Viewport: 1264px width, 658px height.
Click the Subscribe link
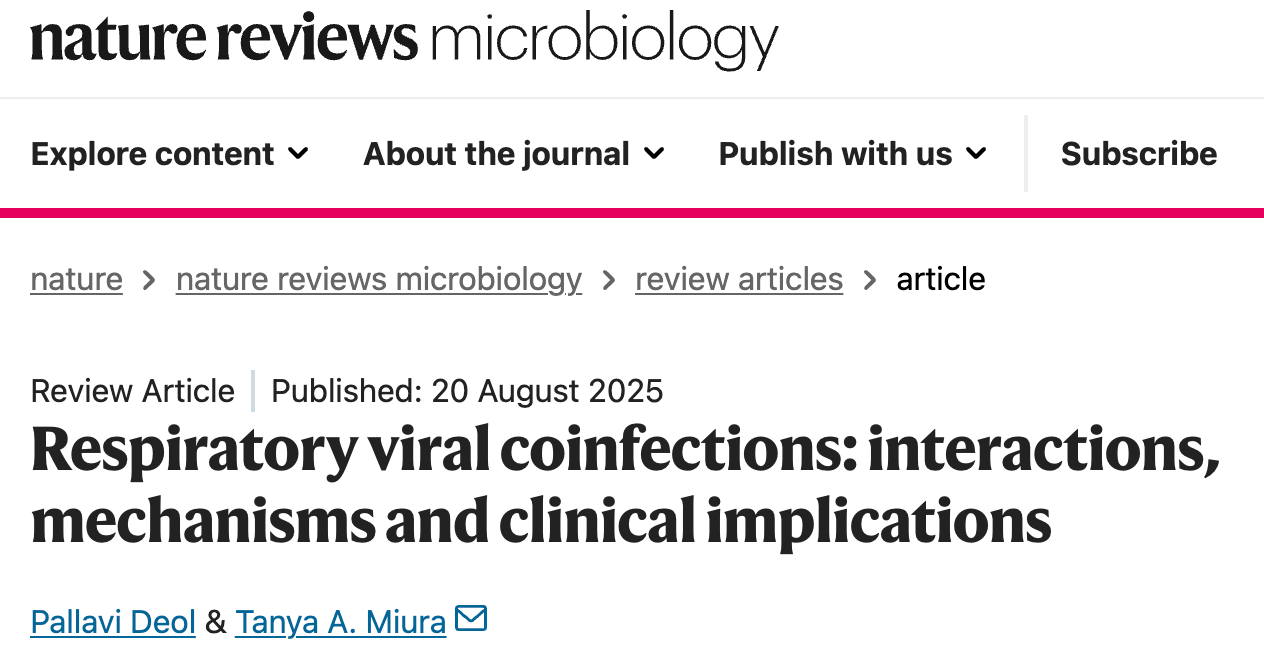tap(1139, 153)
